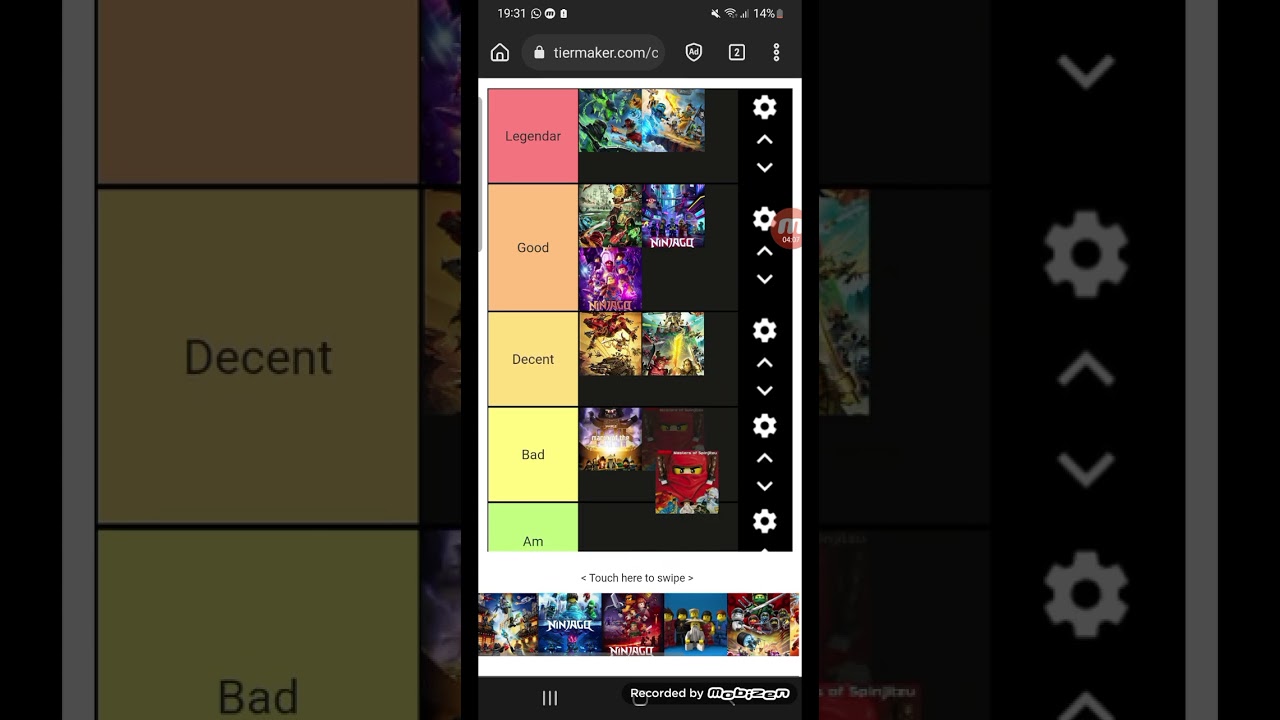Focus the tiermaker.com address bar

pos(595,53)
